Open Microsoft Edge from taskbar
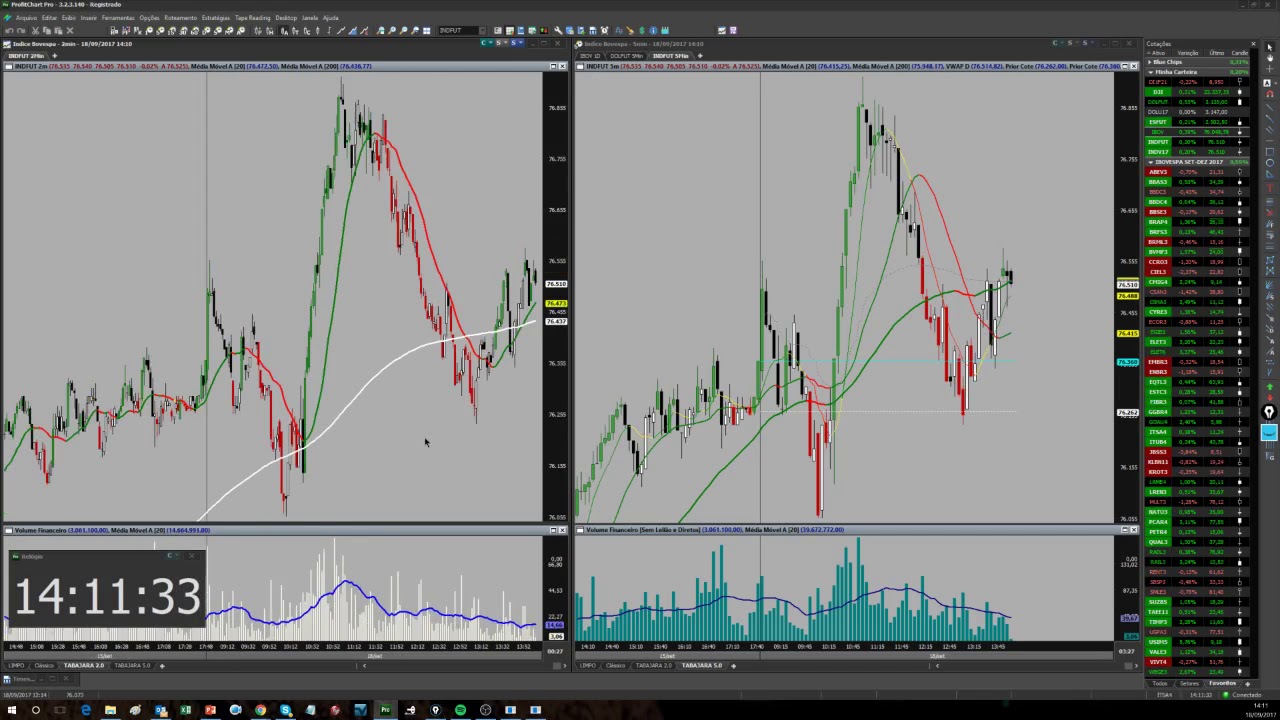This screenshot has height=720, width=1280. (86, 710)
